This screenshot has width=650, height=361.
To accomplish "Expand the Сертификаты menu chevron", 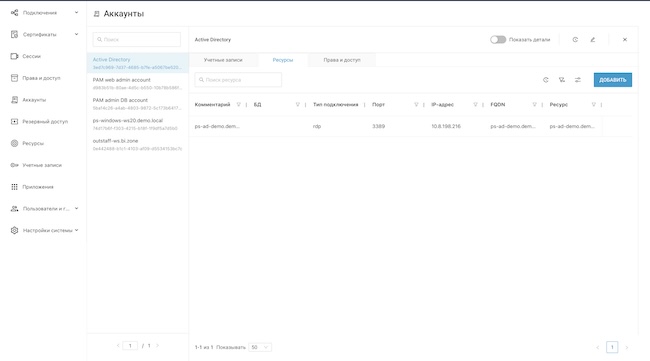I will coord(76,34).
